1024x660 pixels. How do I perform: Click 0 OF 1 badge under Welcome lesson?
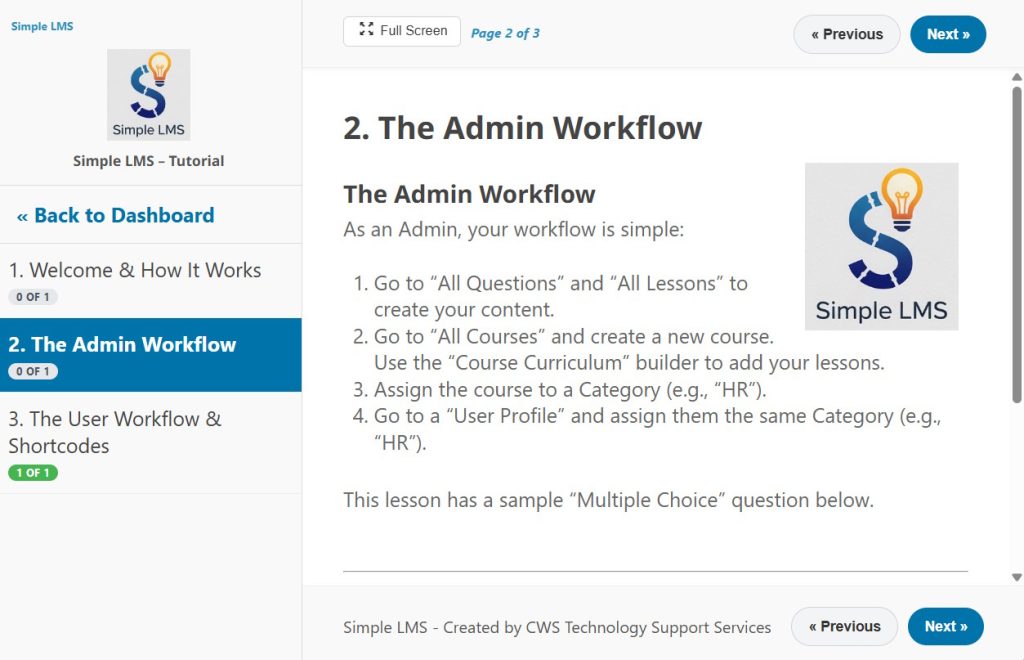(x=33, y=297)
